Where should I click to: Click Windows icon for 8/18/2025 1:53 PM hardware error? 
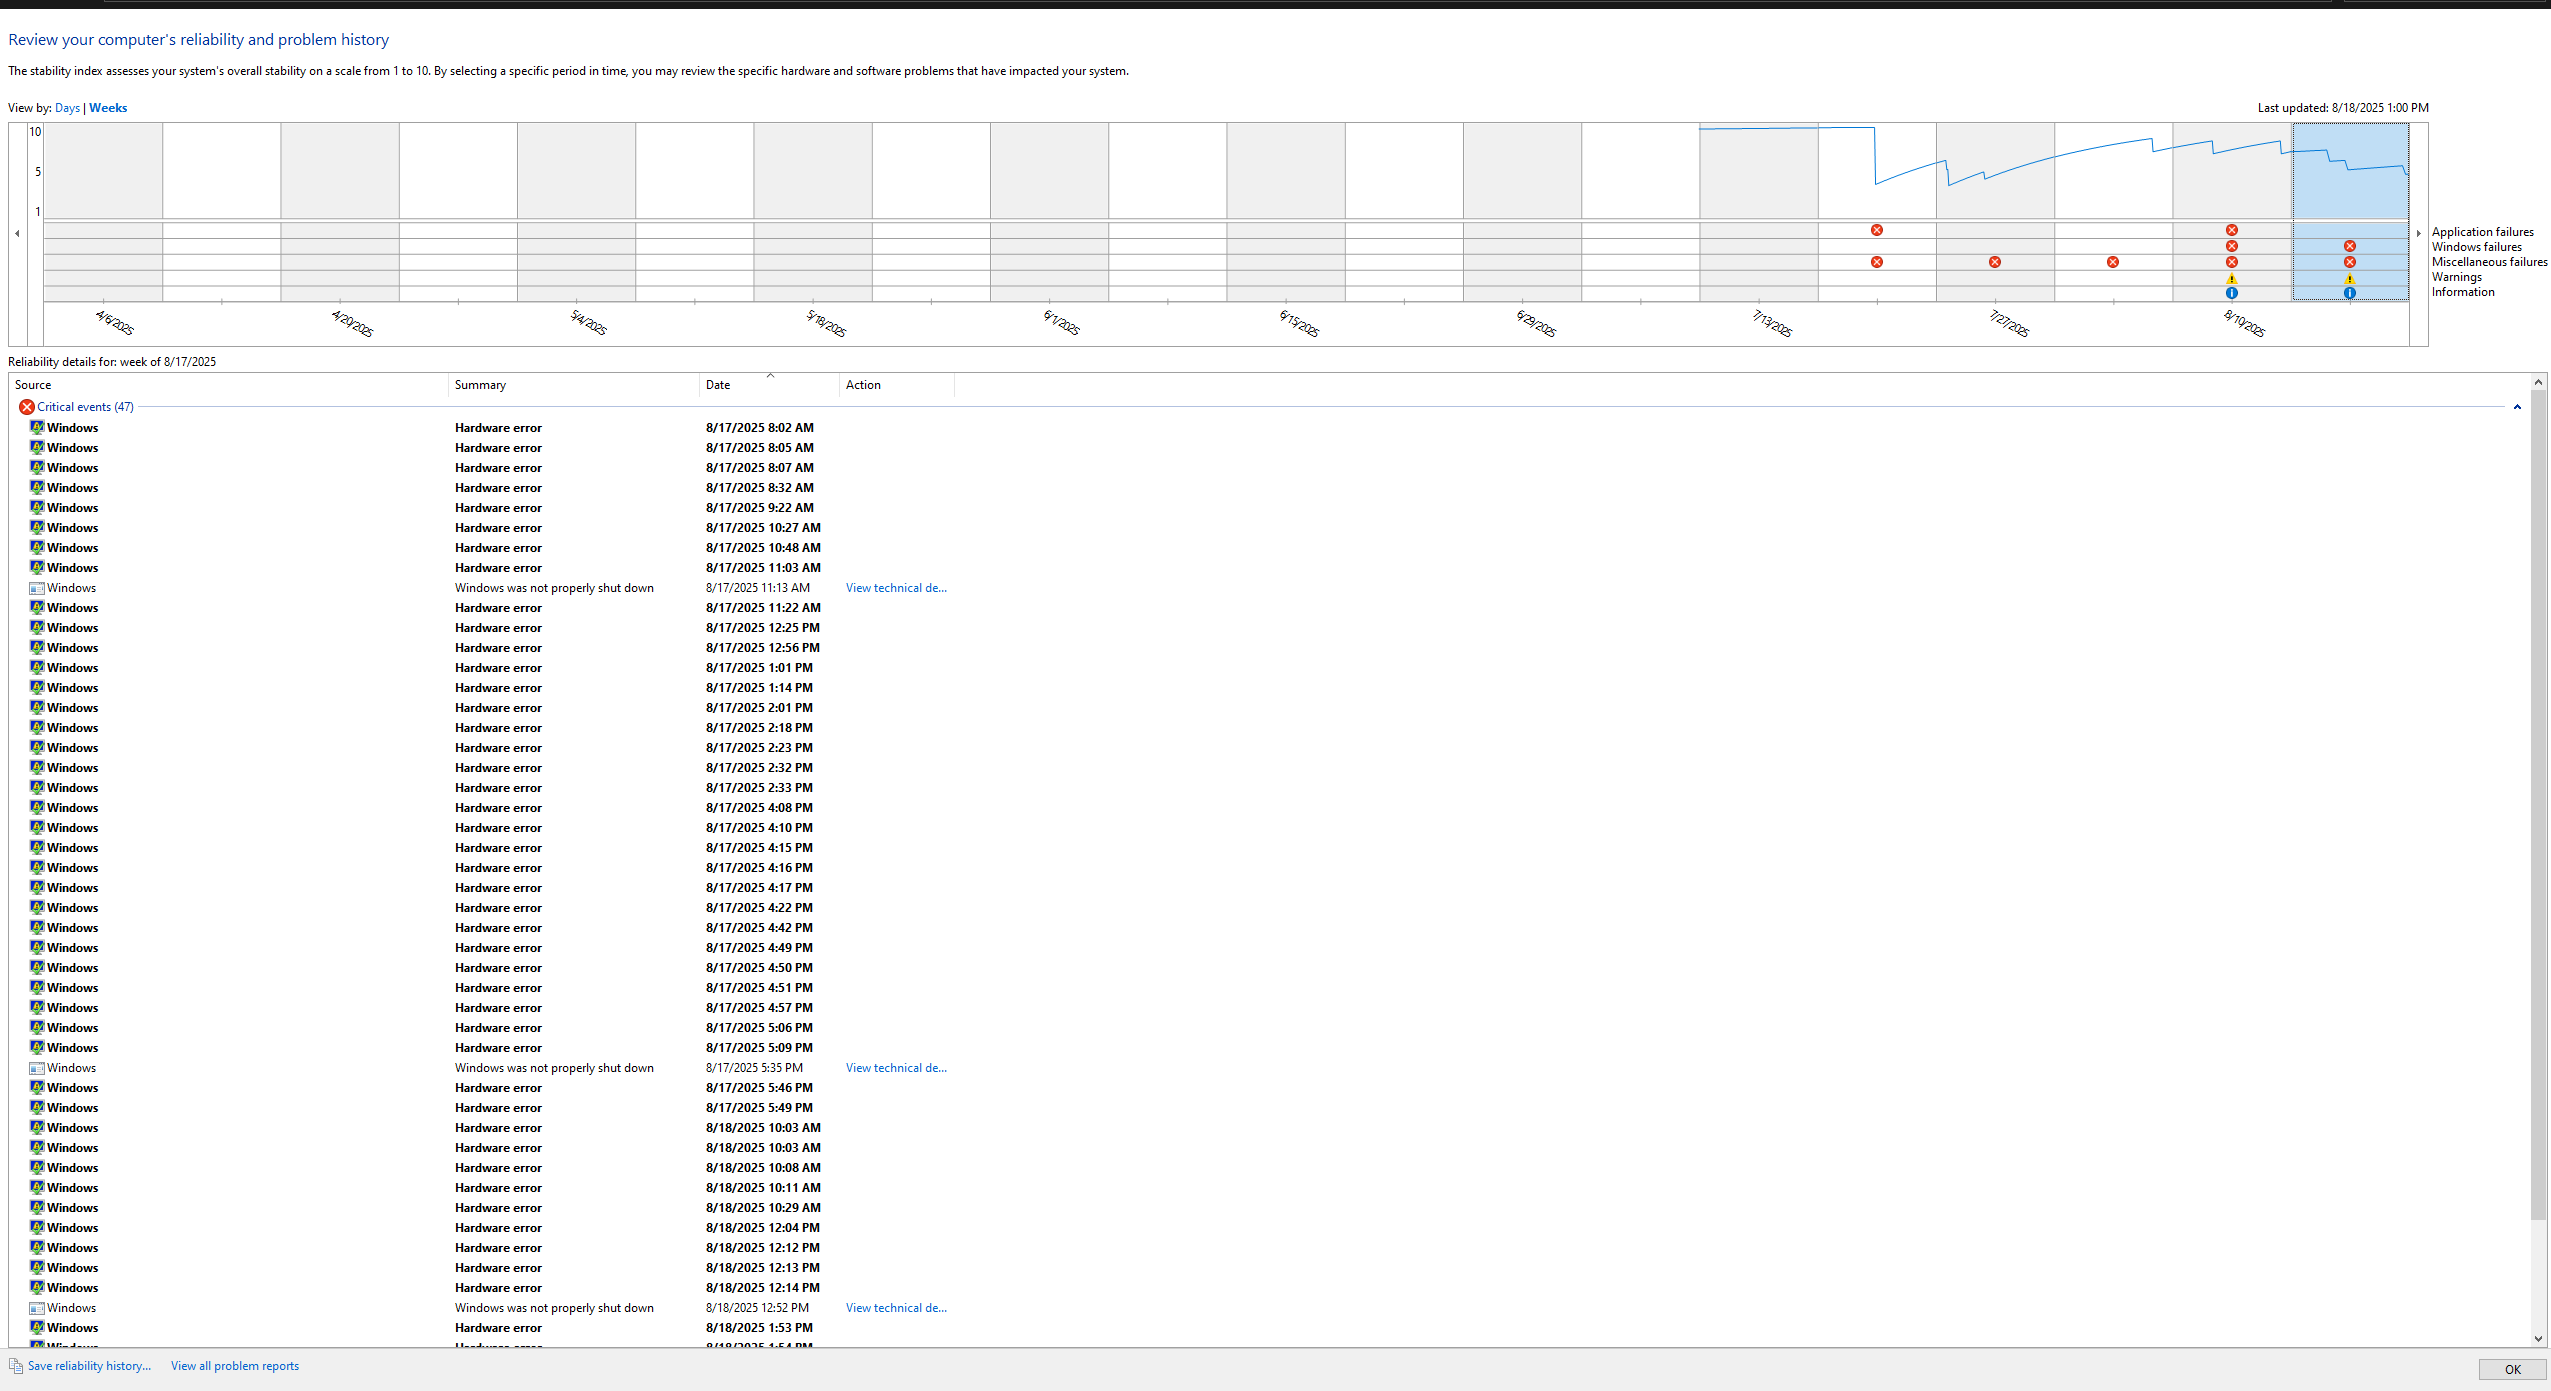click(37, 1328)
